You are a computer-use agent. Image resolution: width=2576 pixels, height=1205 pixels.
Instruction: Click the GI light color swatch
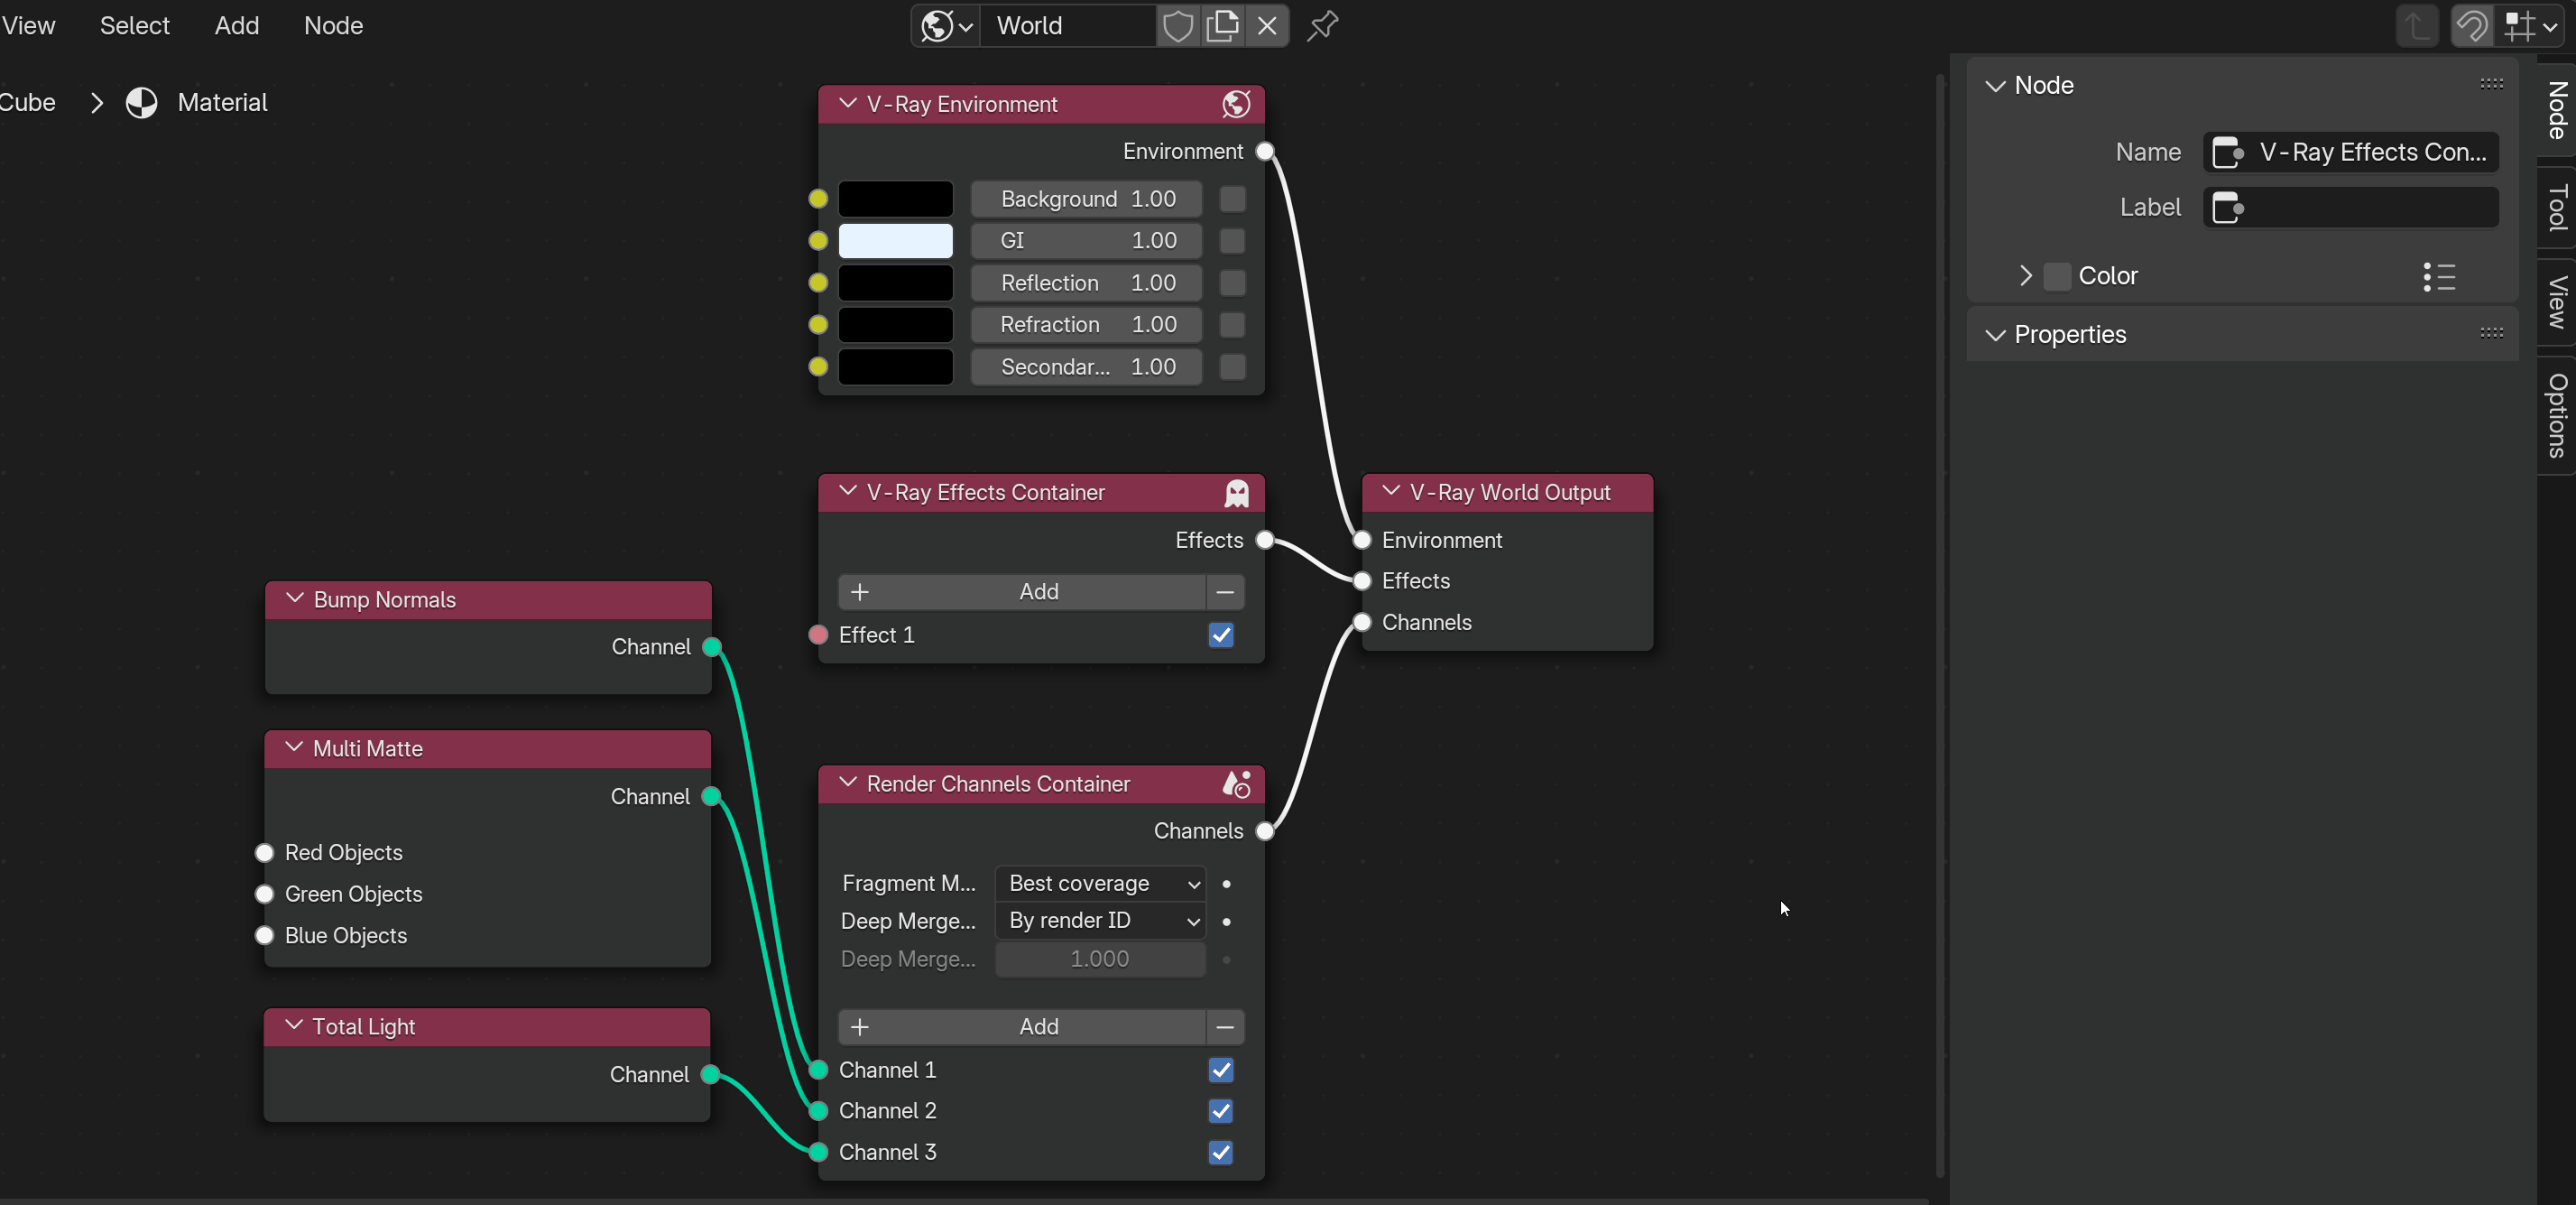[x=895, y=241]
